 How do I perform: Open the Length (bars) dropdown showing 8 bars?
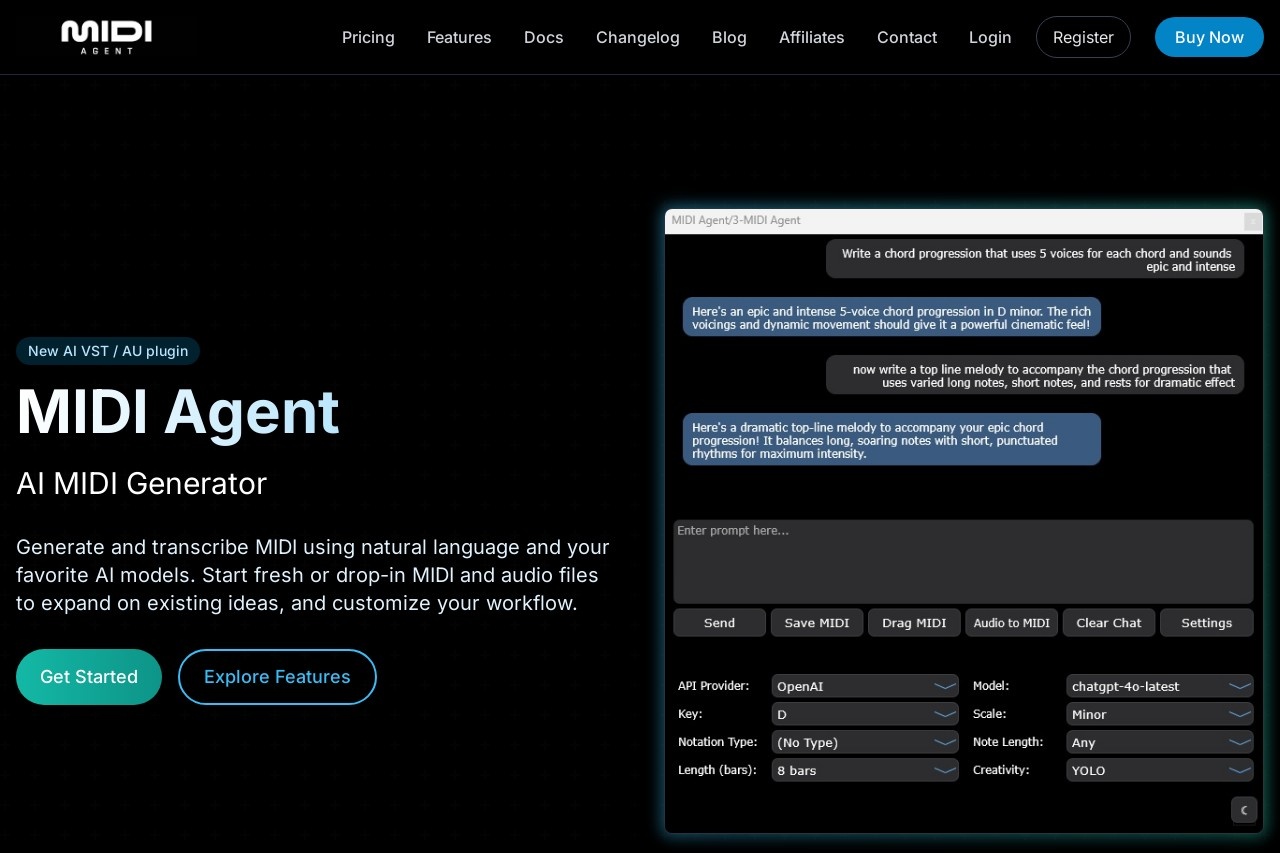(865, 770)
